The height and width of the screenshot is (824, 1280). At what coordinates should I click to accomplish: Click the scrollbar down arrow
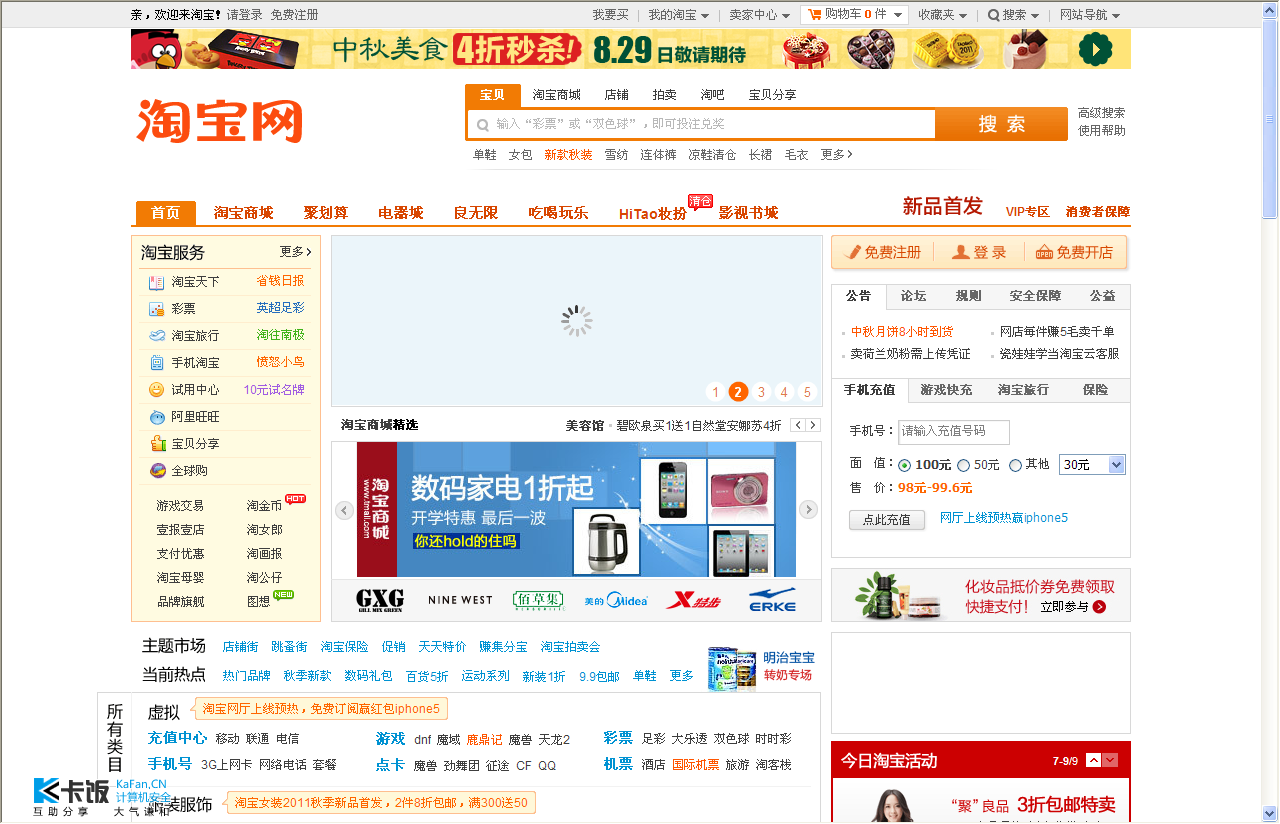[1270, 813]
